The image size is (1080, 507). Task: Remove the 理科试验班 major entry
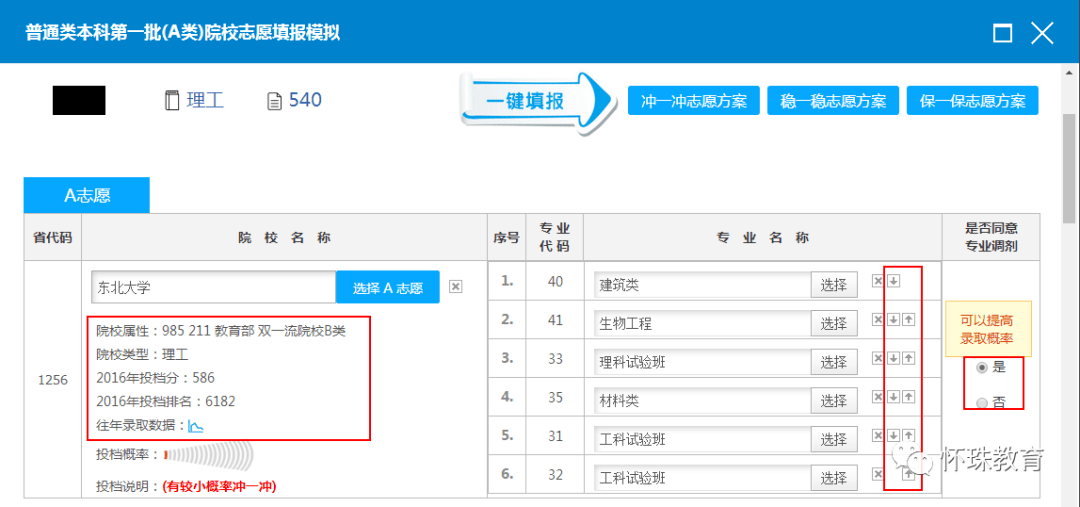(878, 358)
